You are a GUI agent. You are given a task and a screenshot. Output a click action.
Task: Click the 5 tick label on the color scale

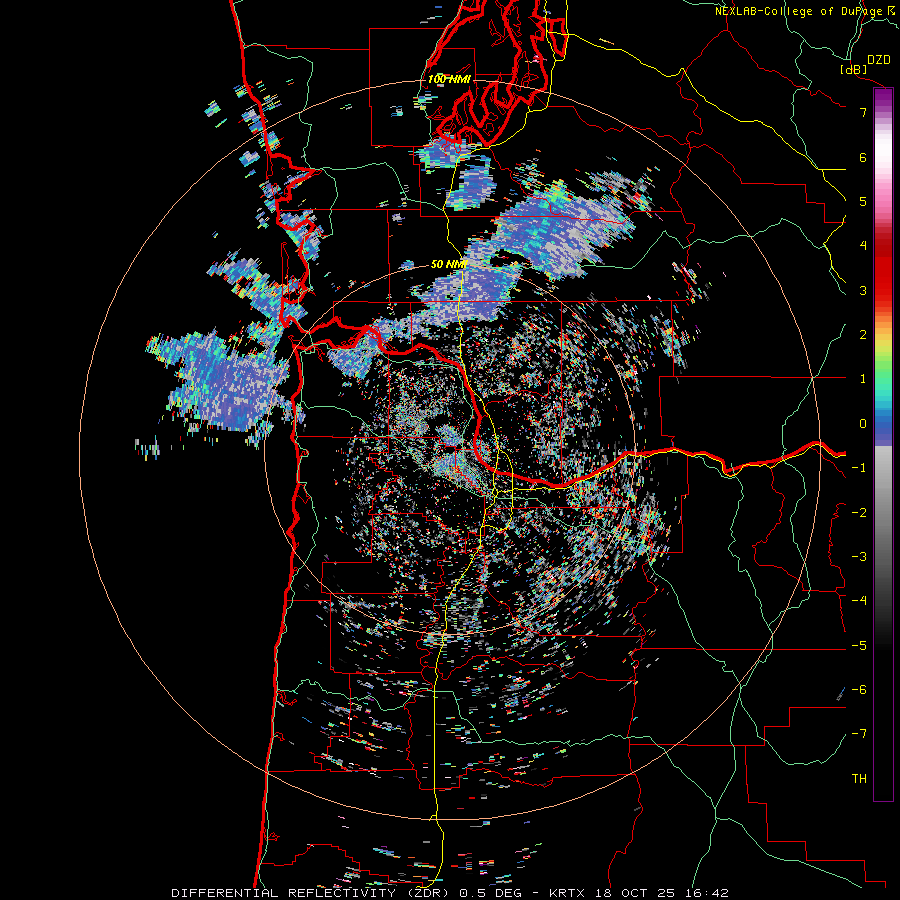(x=863, y=201)
